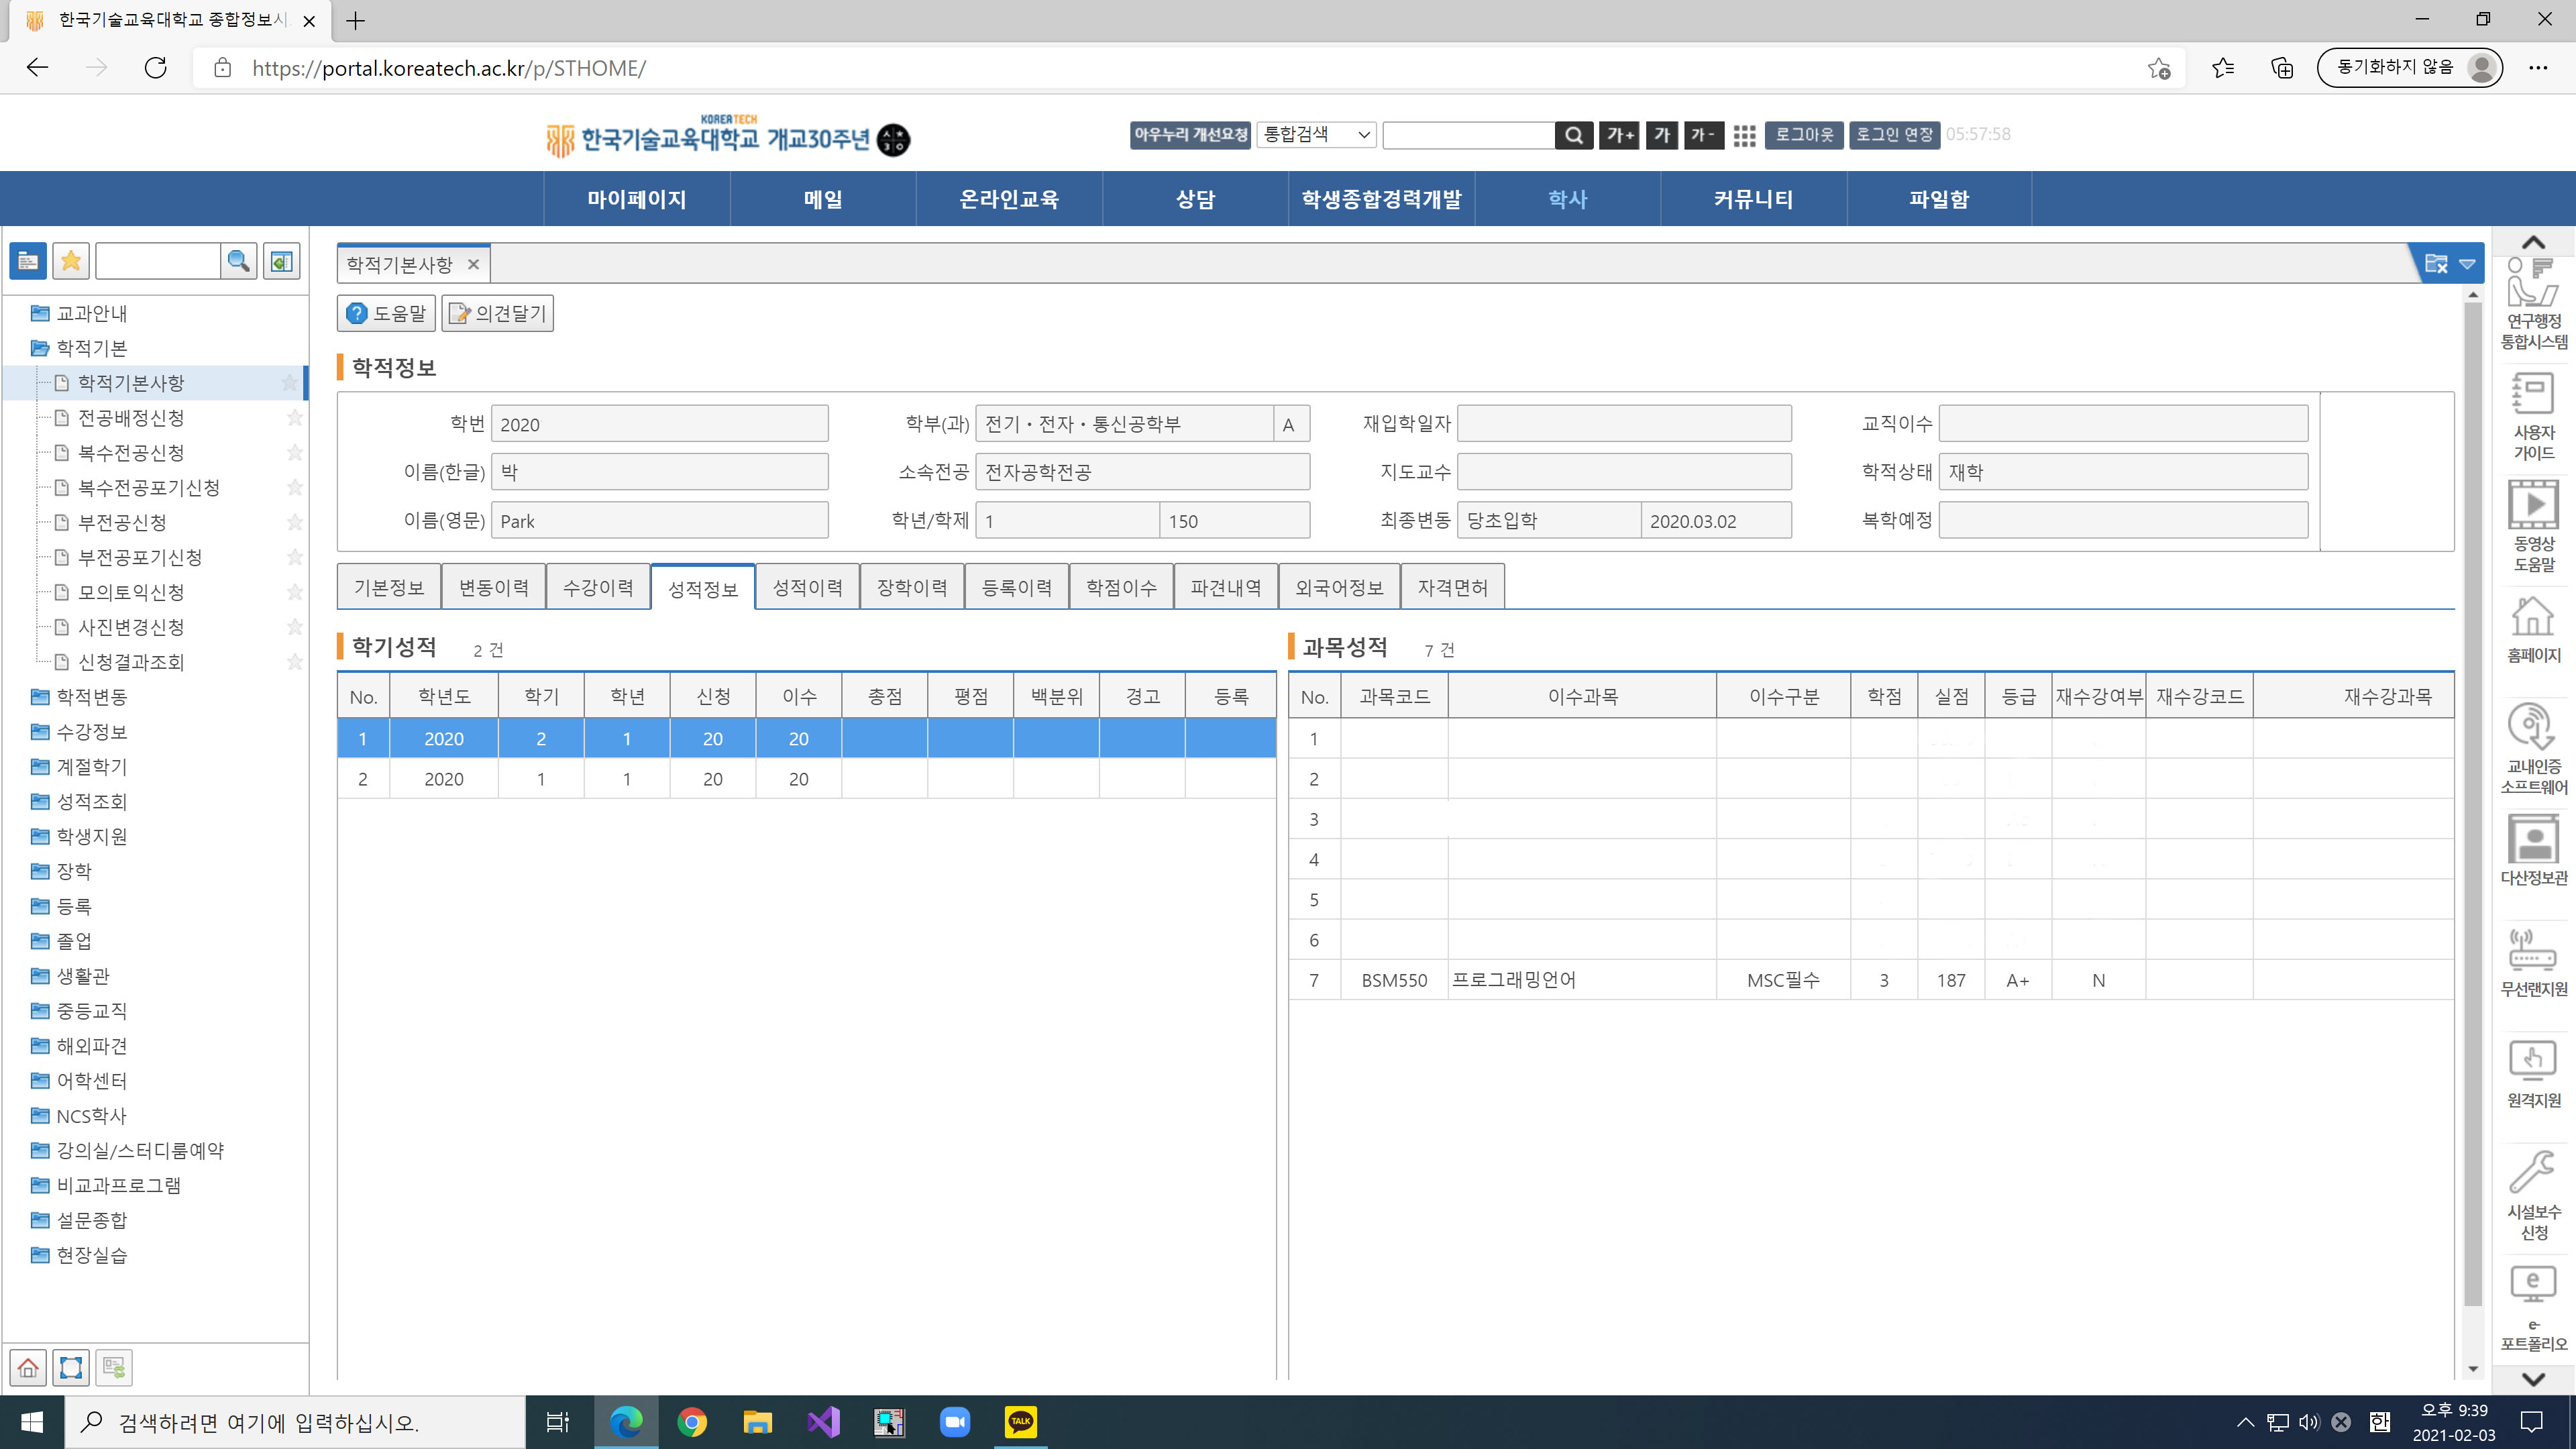This screenshot has width=2576, height=1449.
Task: Open 교내인증 소프트웨어 quick link
Action: coord(2533,749)
